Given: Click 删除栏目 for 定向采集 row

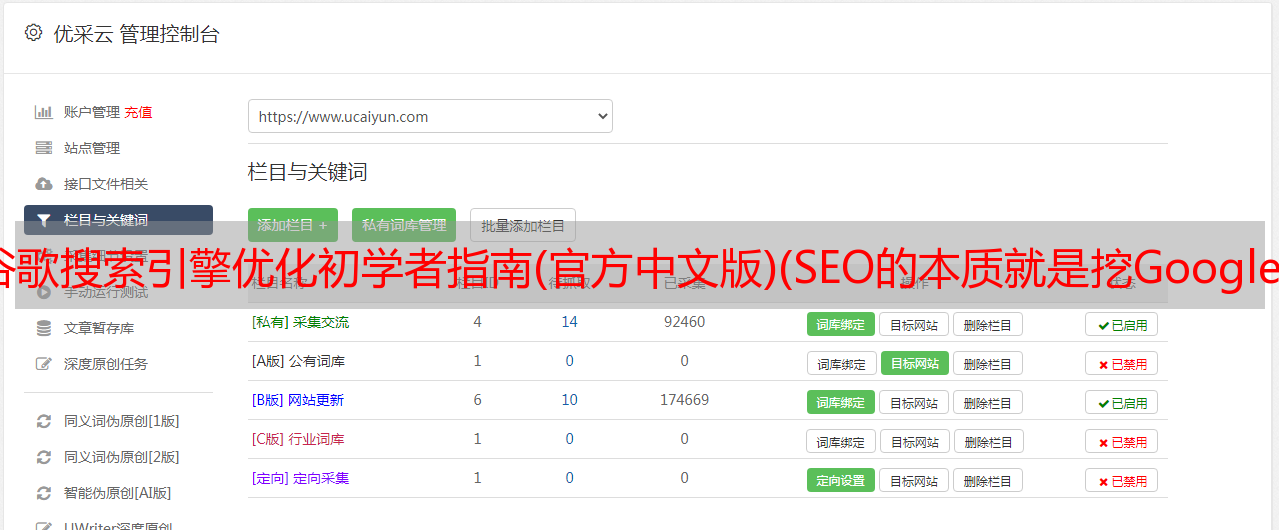Looking at the screenshot, I should 987,480.
